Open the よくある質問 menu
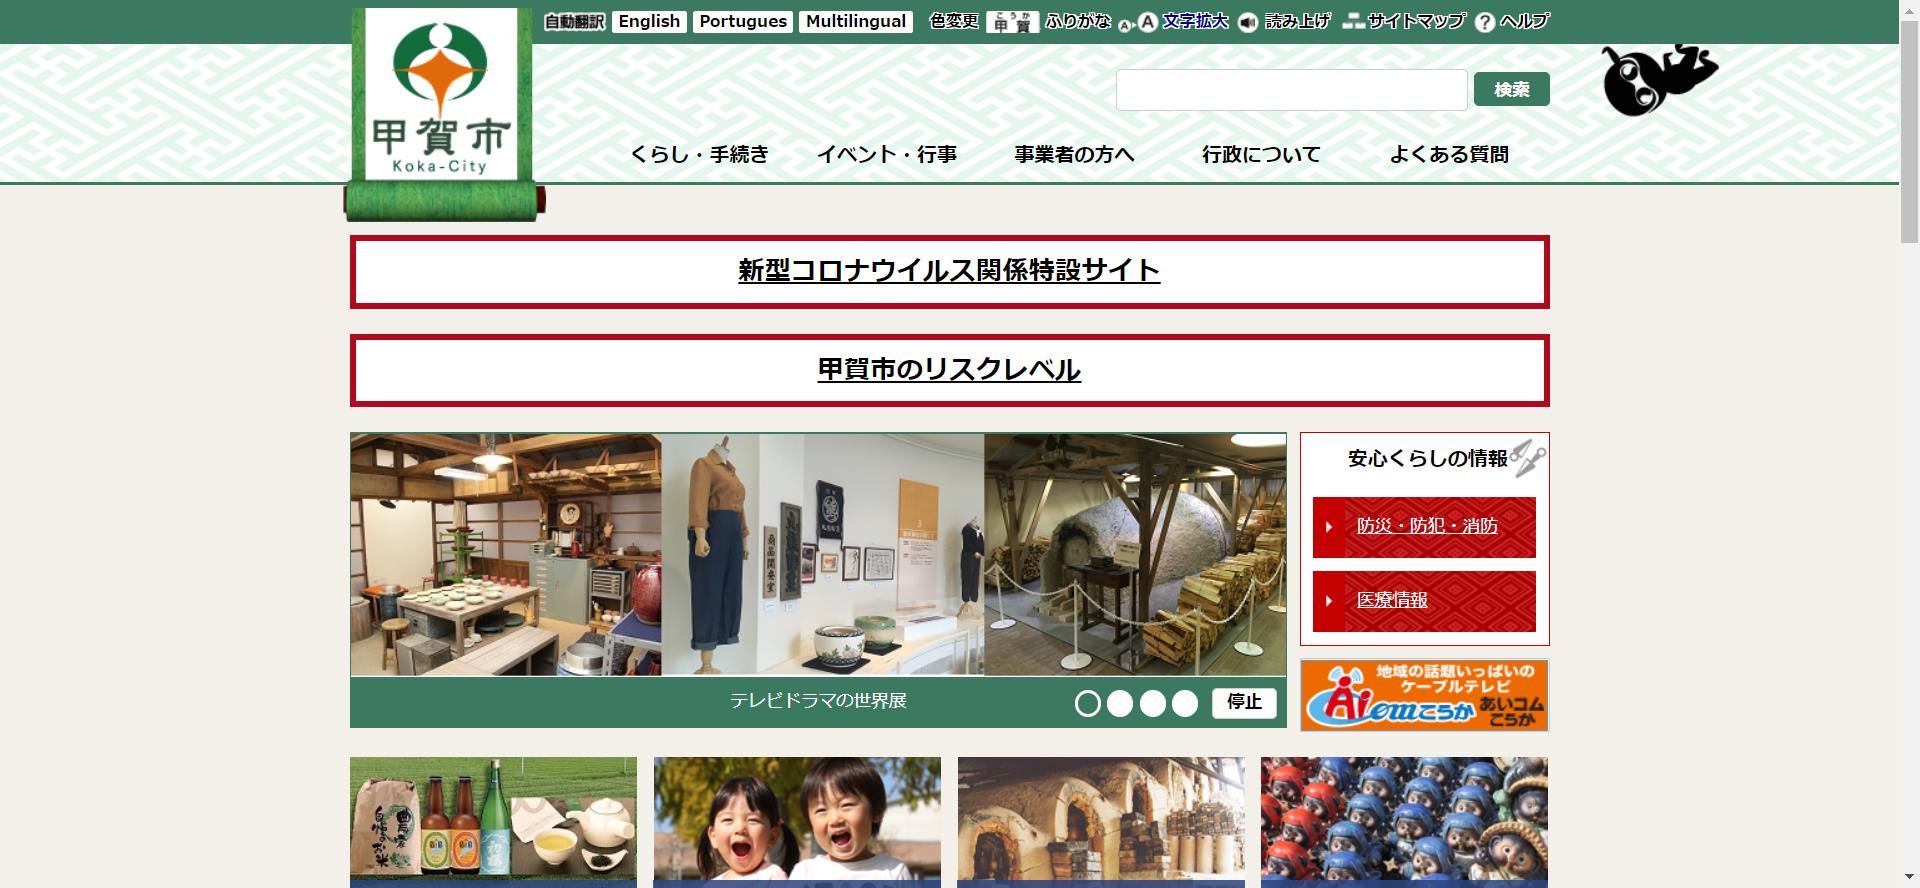The image size is (1920, 888). click(x=1449, y=154)
